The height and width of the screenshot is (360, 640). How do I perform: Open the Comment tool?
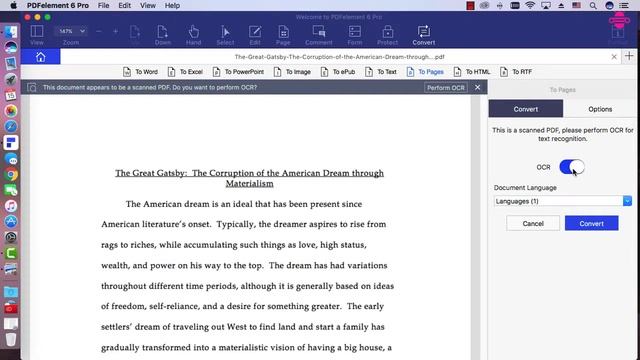319,35
